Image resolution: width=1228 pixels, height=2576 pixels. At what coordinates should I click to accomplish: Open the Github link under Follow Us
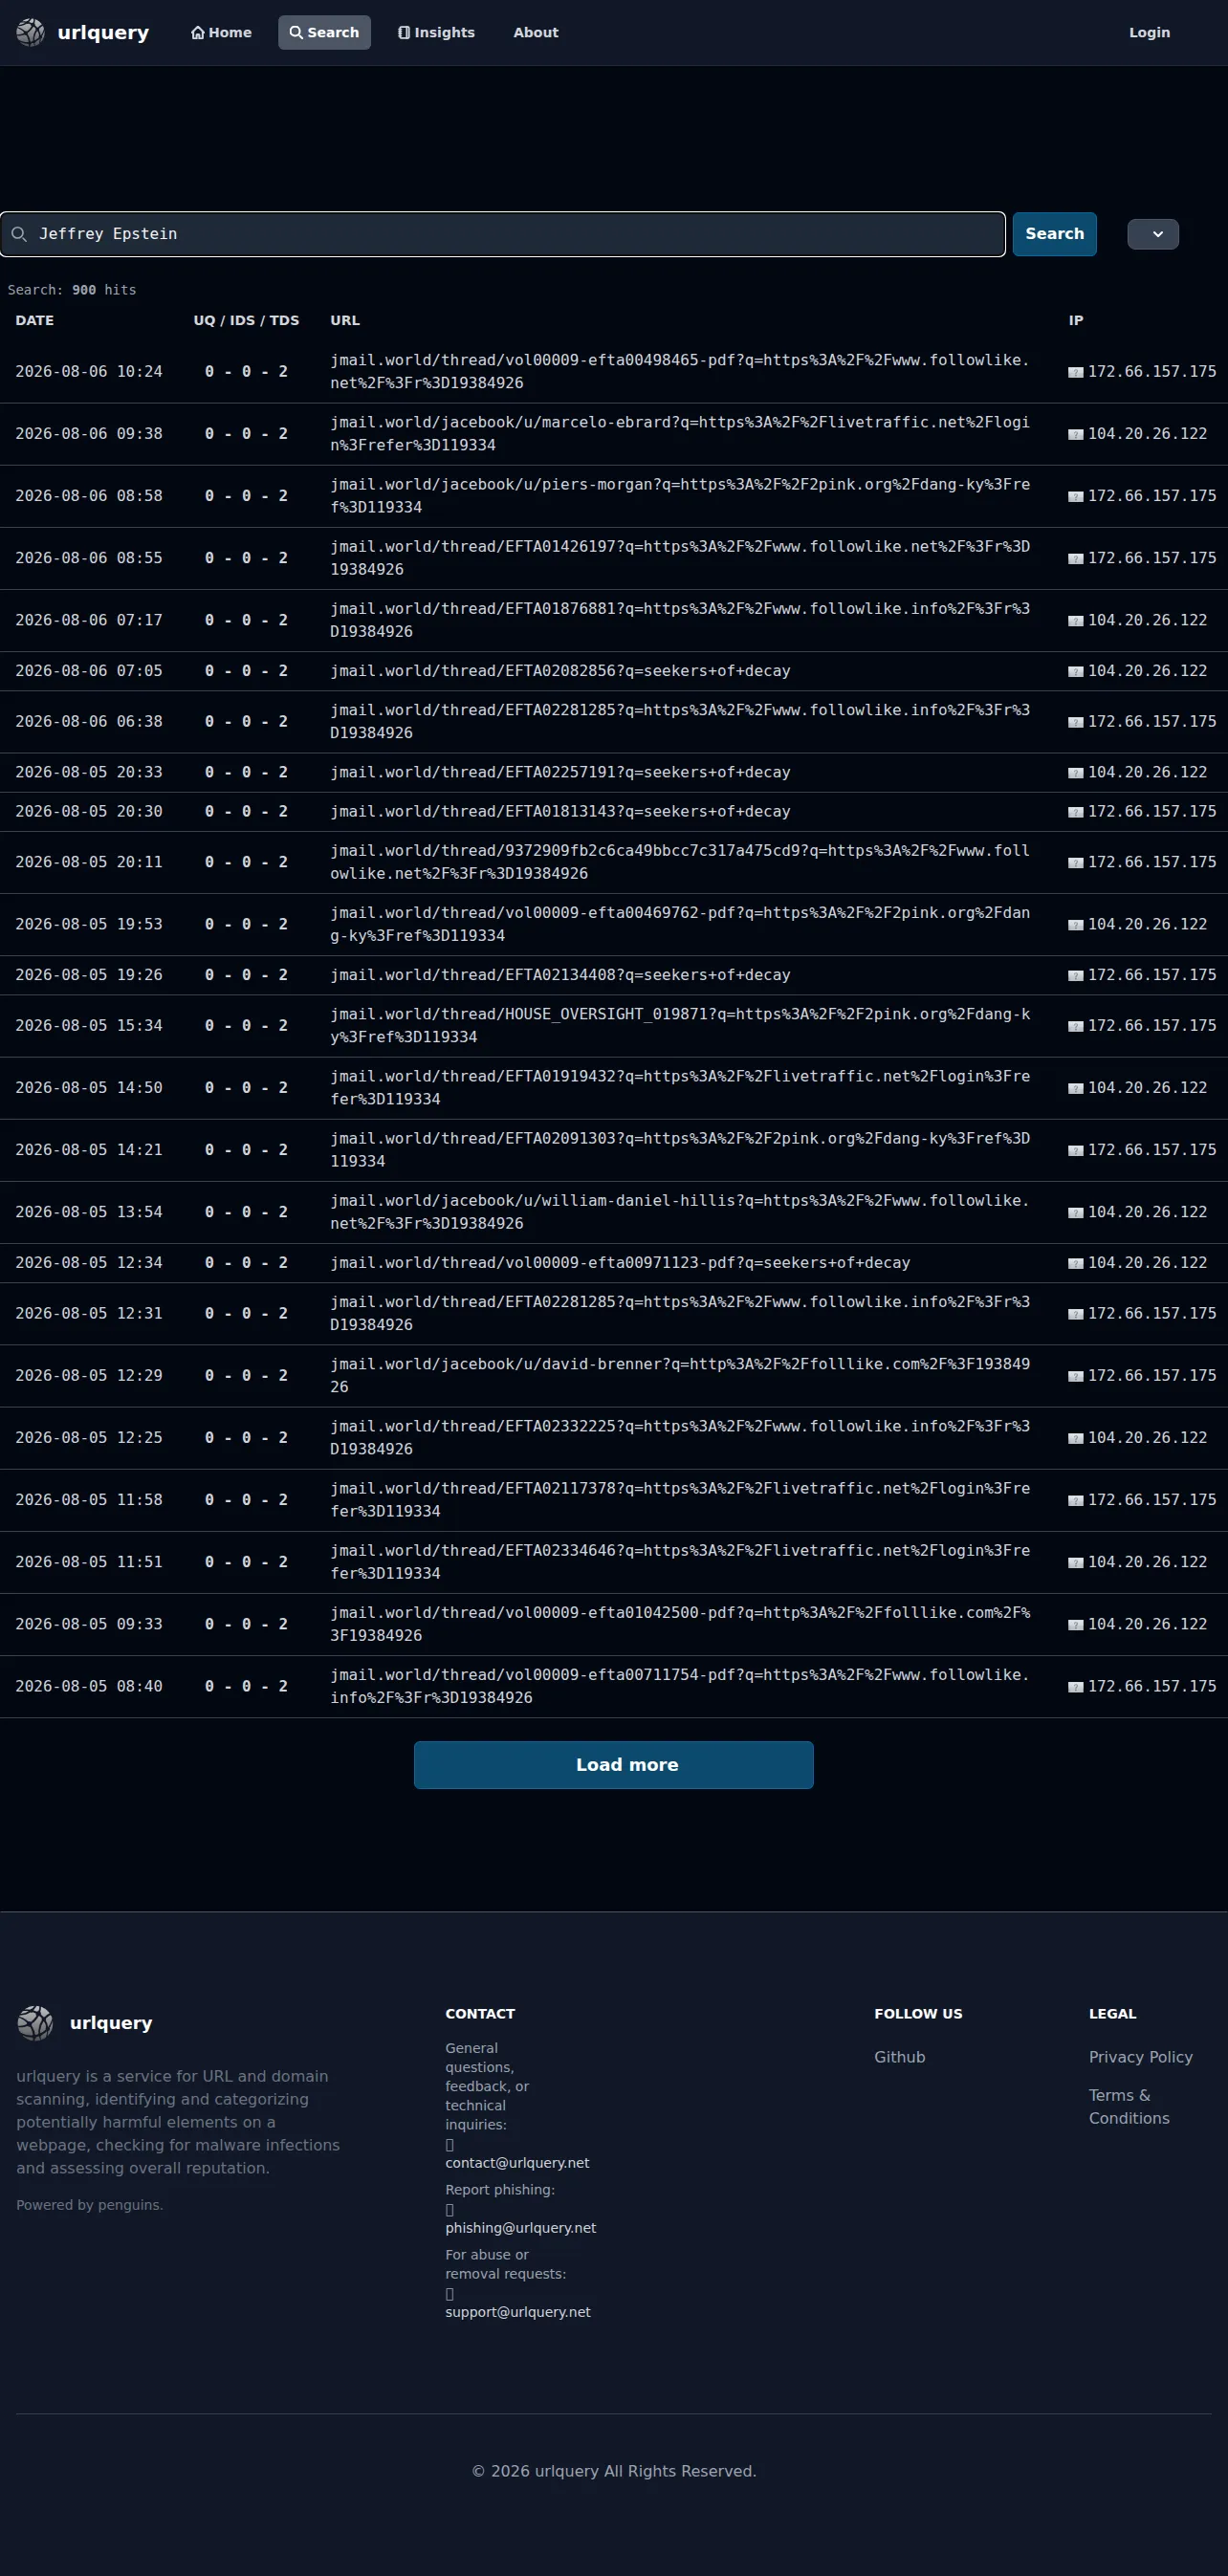tap(899, 2057)
